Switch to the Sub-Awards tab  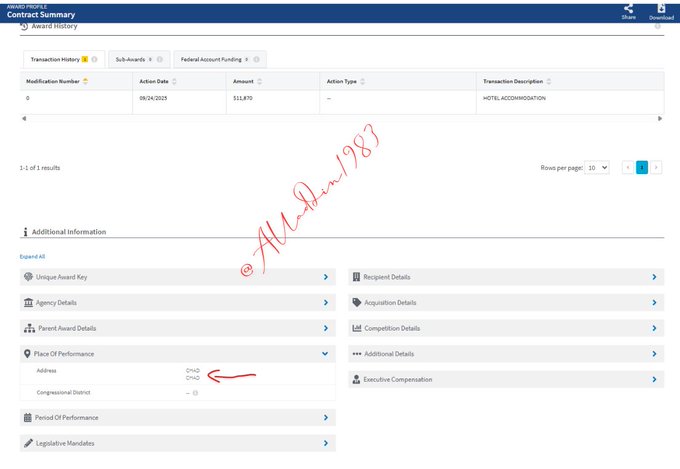134,59
